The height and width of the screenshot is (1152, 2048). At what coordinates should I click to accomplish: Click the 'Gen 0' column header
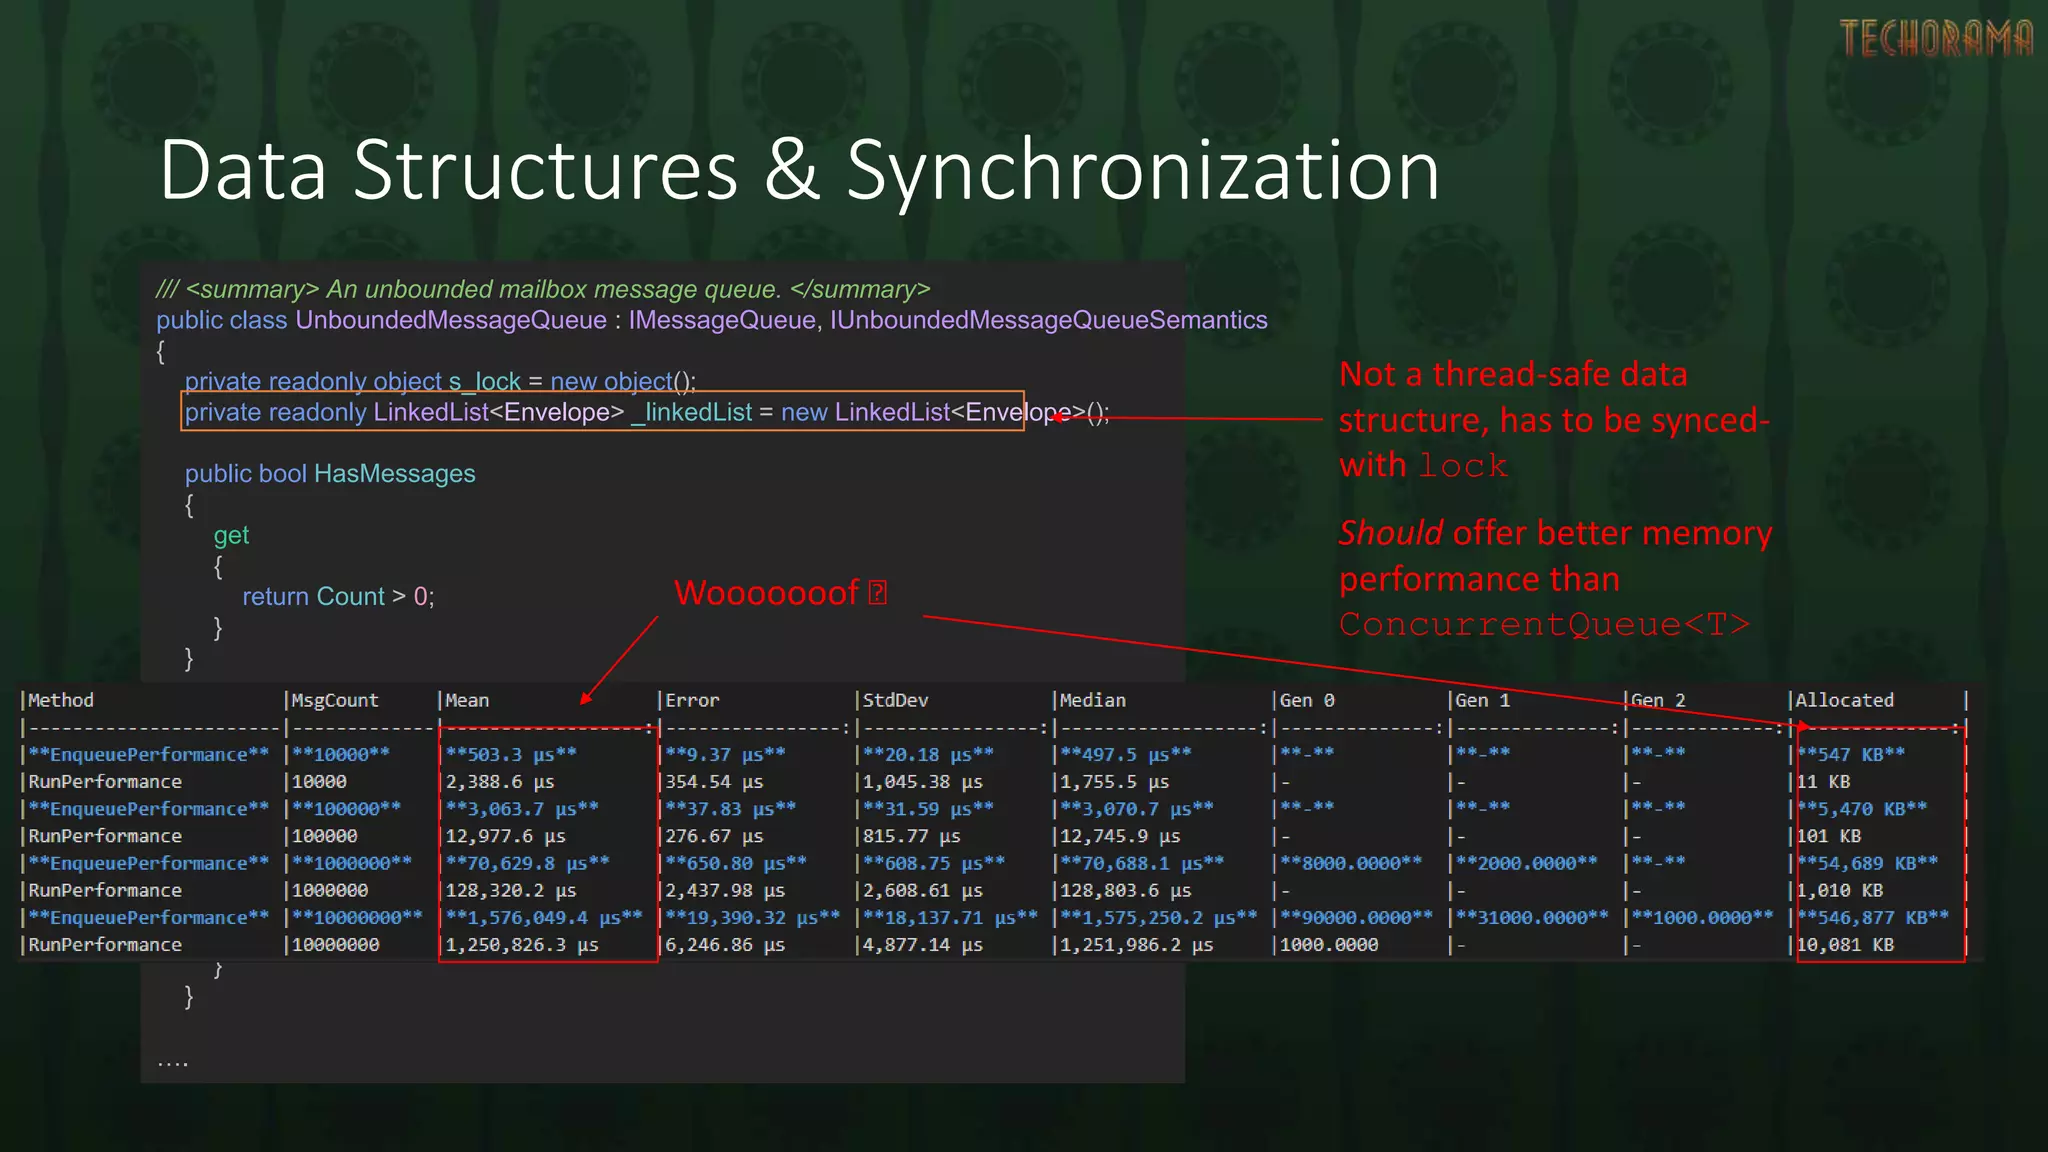point(1307,700)
